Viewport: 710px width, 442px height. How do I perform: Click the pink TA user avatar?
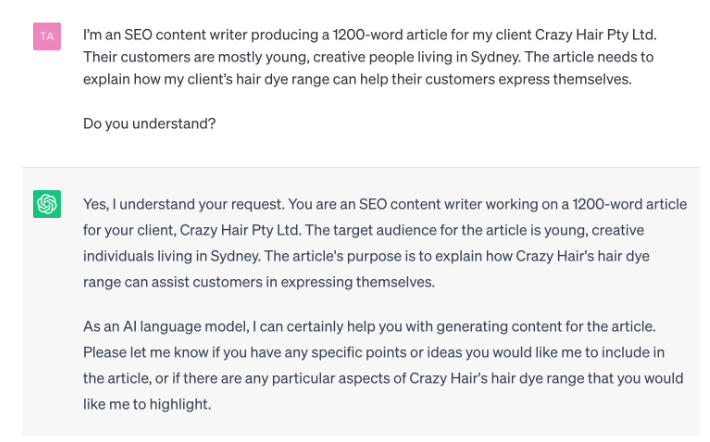(x=46, y=37)
